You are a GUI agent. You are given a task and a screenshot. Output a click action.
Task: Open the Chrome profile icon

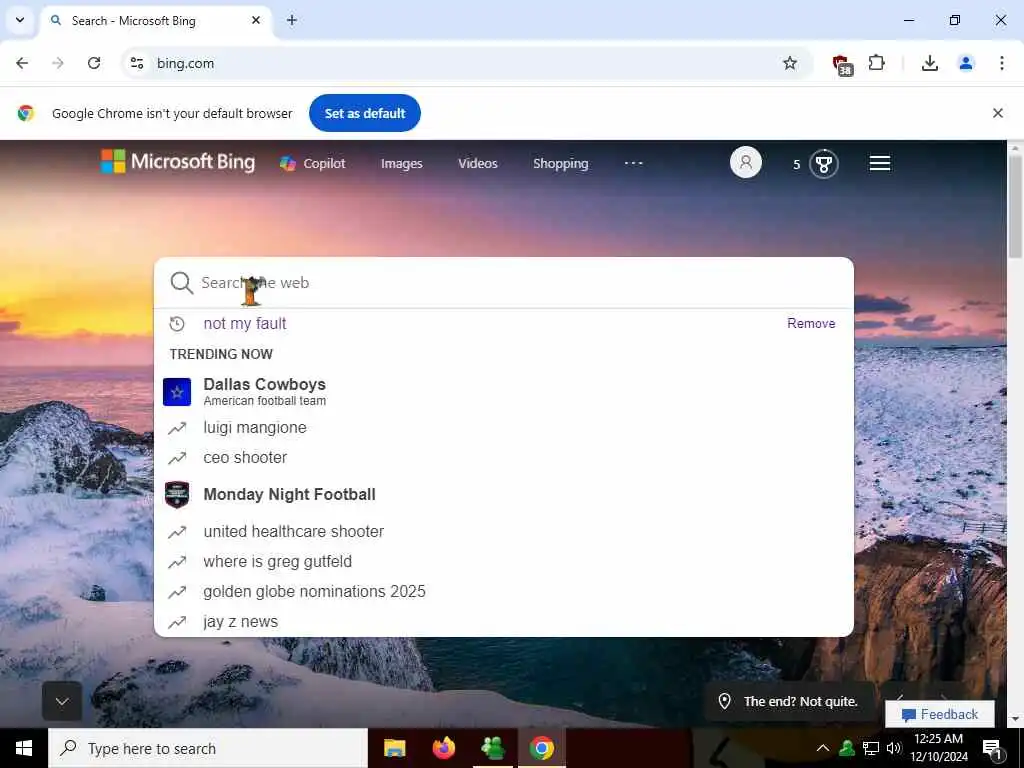(966, 63)
